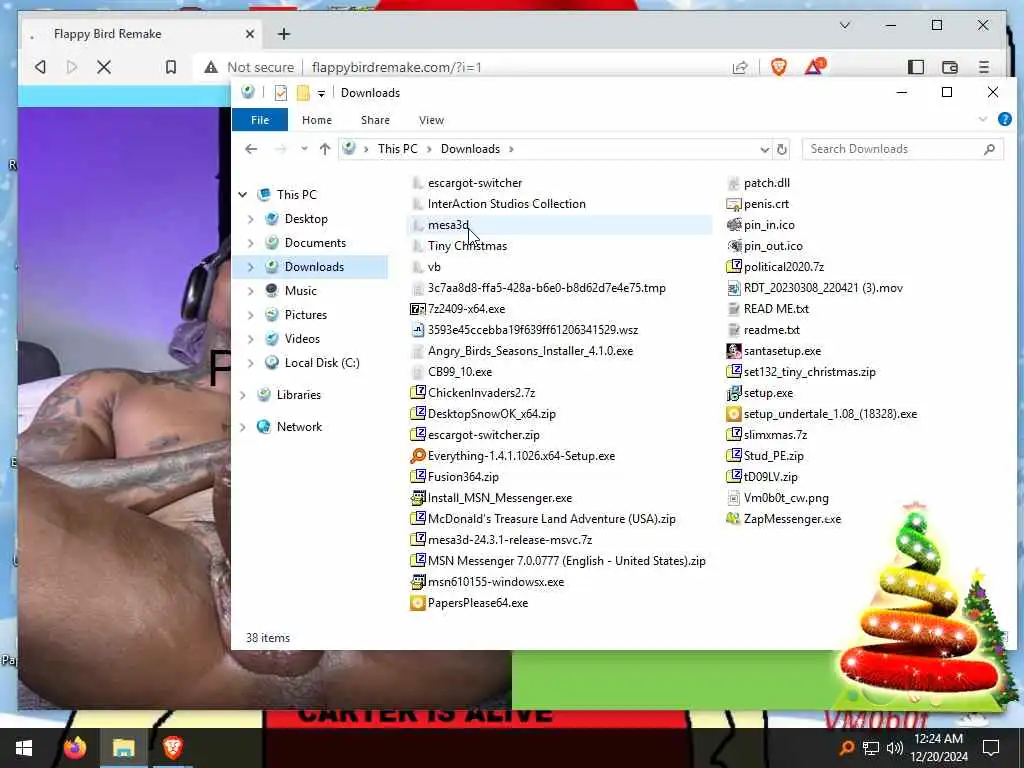Stop page loading with the X button
1024x768 pixels.
[104, 67]
